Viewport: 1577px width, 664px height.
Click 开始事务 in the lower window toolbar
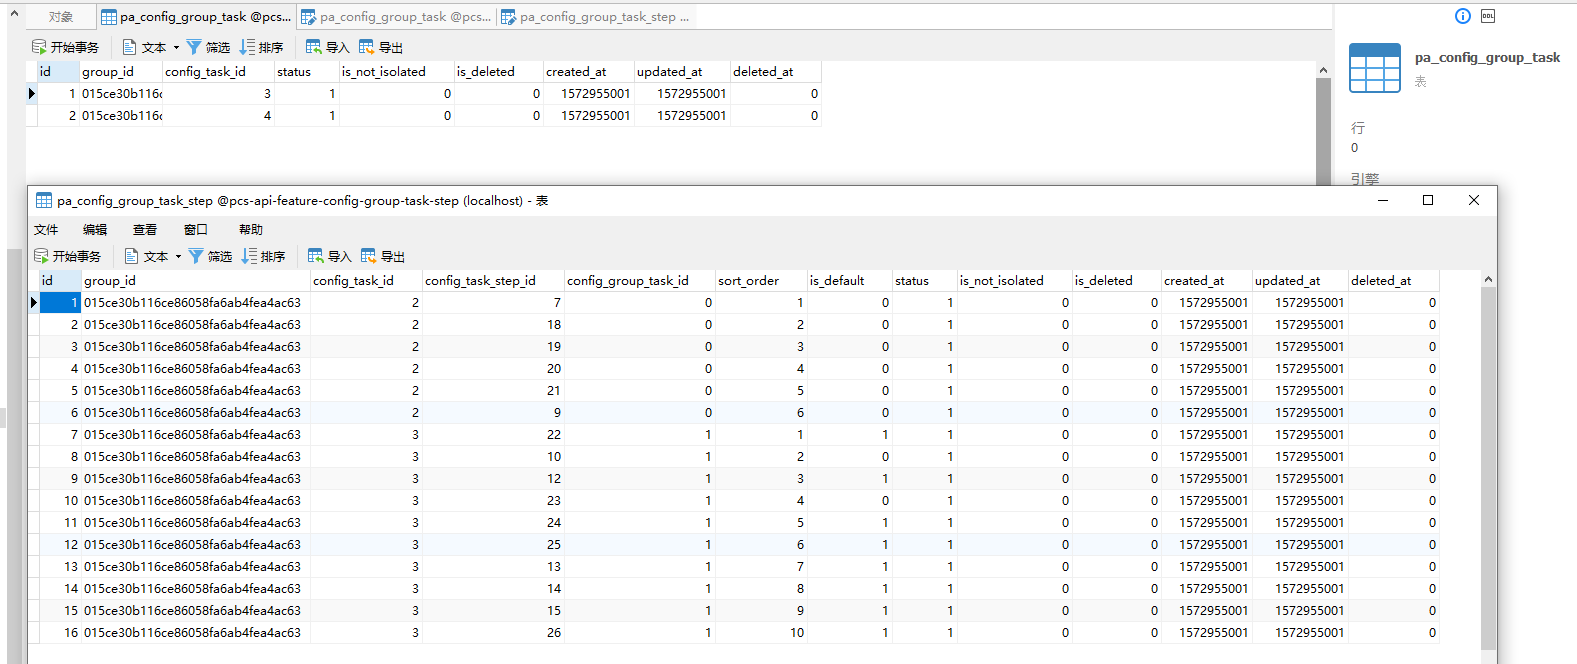point(68,256)
